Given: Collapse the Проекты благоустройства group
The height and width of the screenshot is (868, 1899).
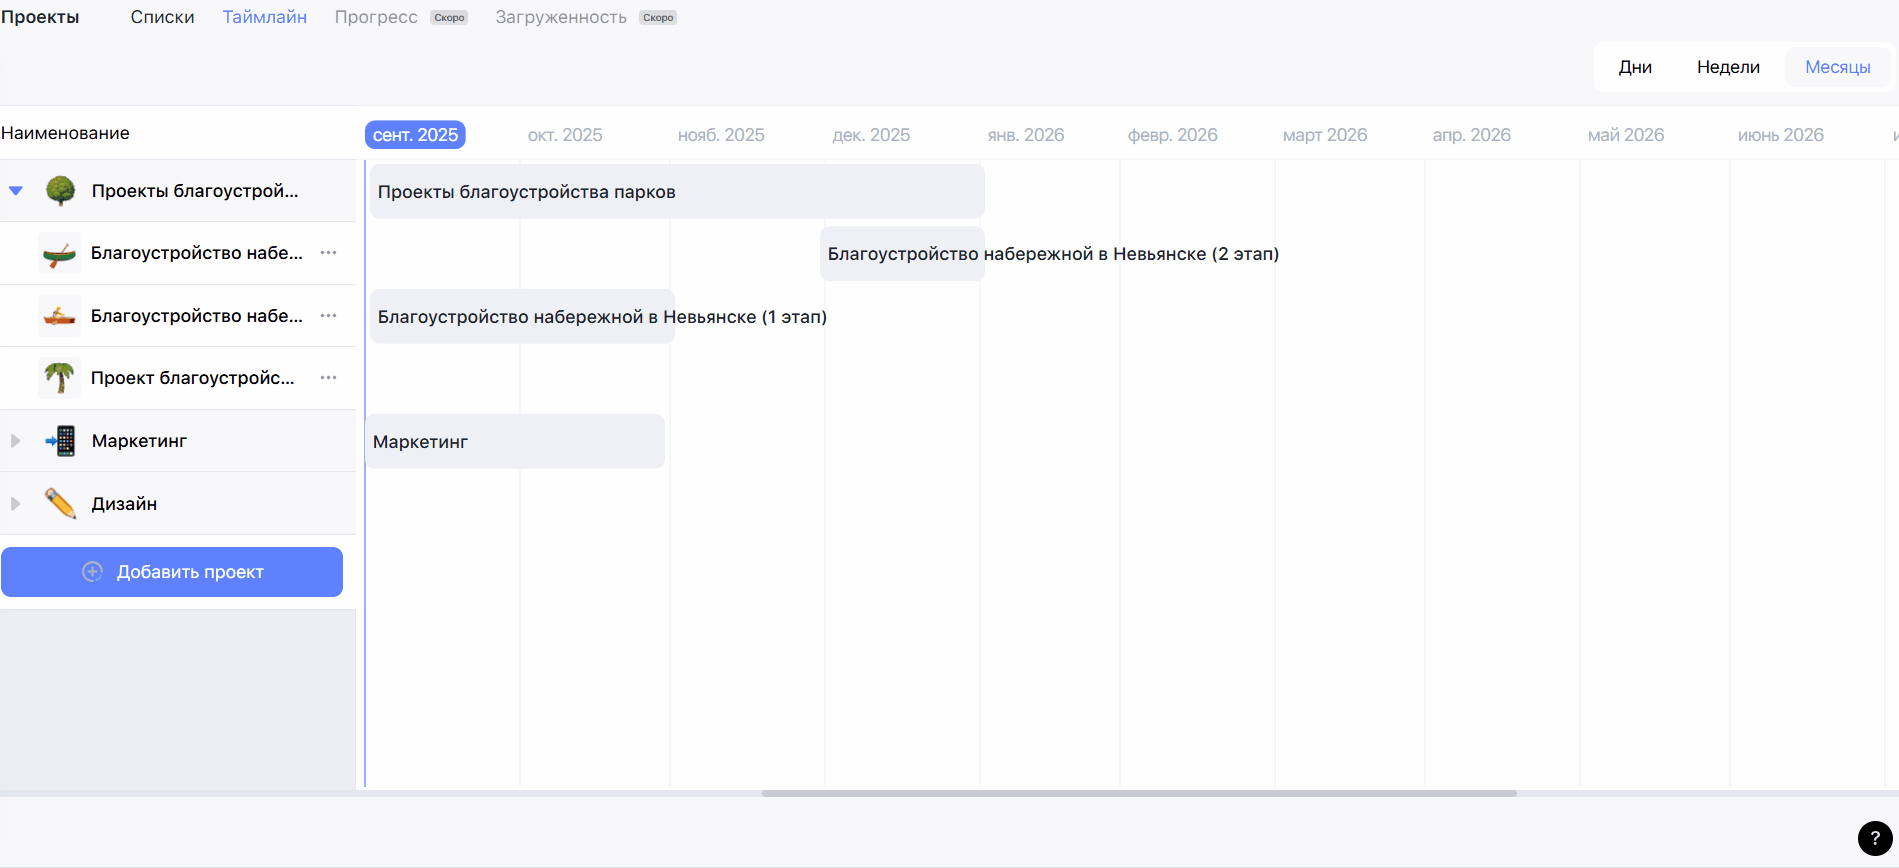Looking at the screenshot, I should pos(16,190).
